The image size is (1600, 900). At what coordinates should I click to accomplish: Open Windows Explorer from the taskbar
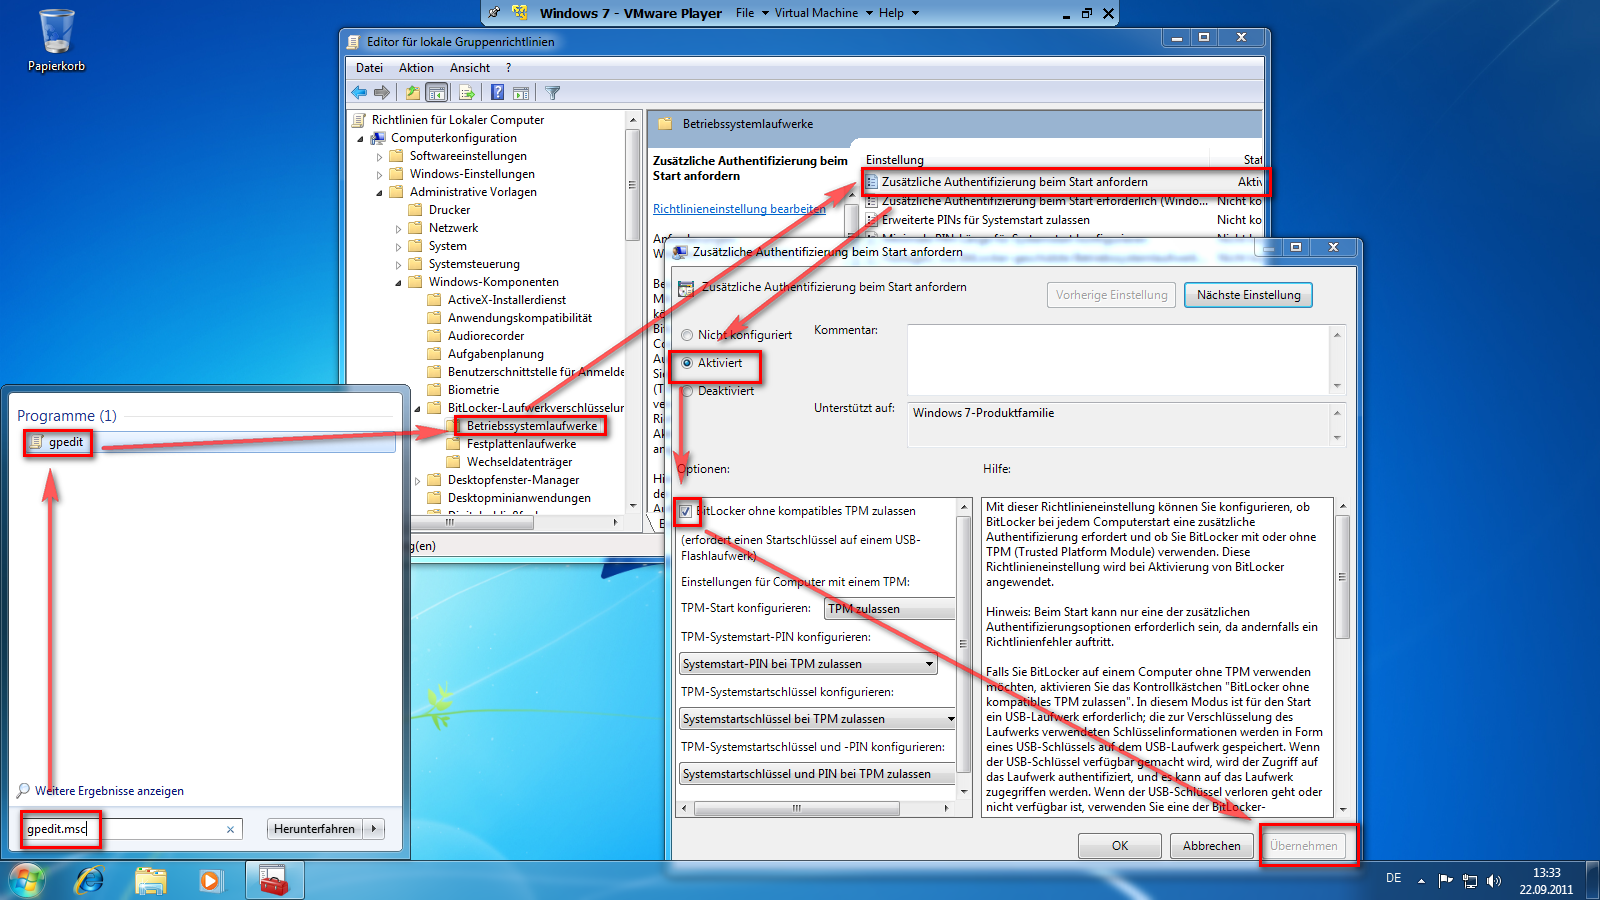[x=151, y=880]
